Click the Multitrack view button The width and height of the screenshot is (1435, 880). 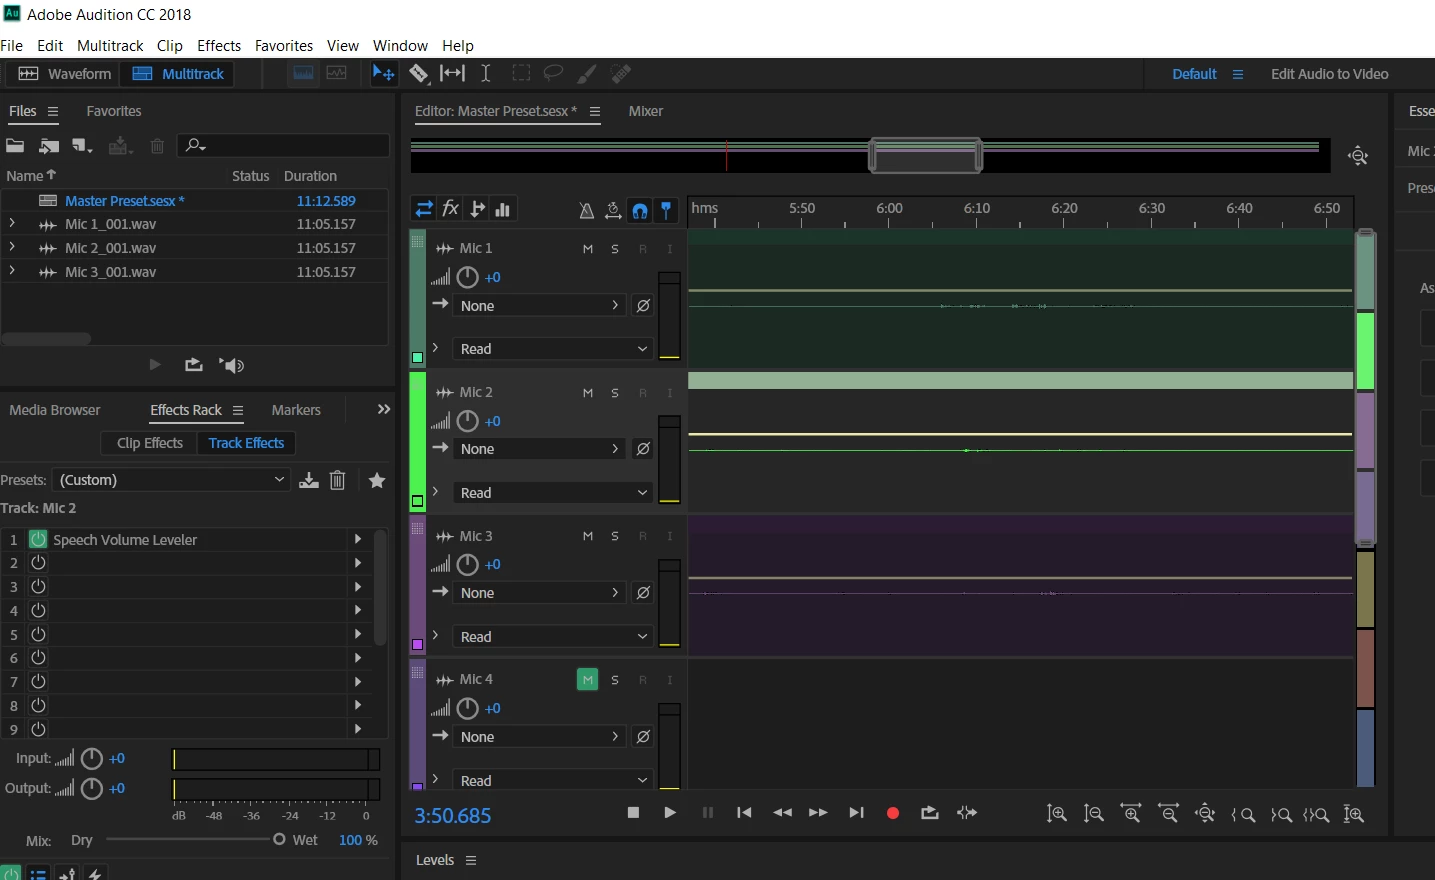178,74
